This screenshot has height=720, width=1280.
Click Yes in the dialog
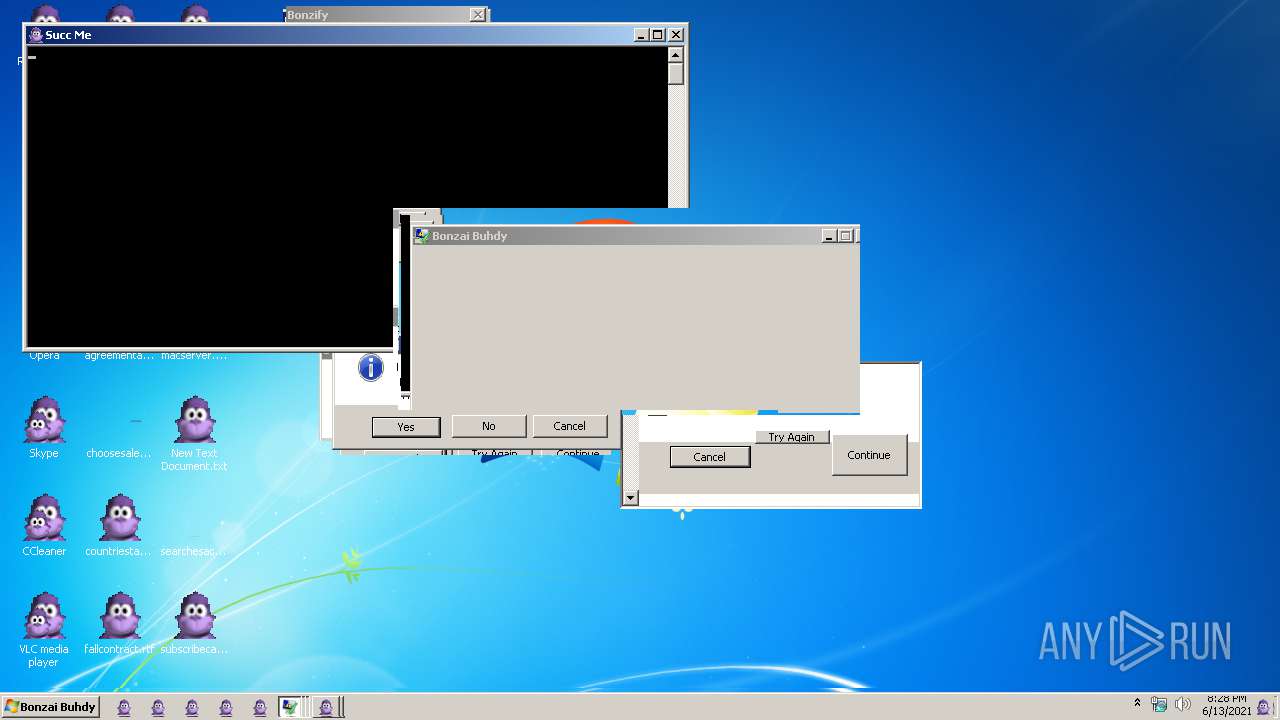pos(405,427)
